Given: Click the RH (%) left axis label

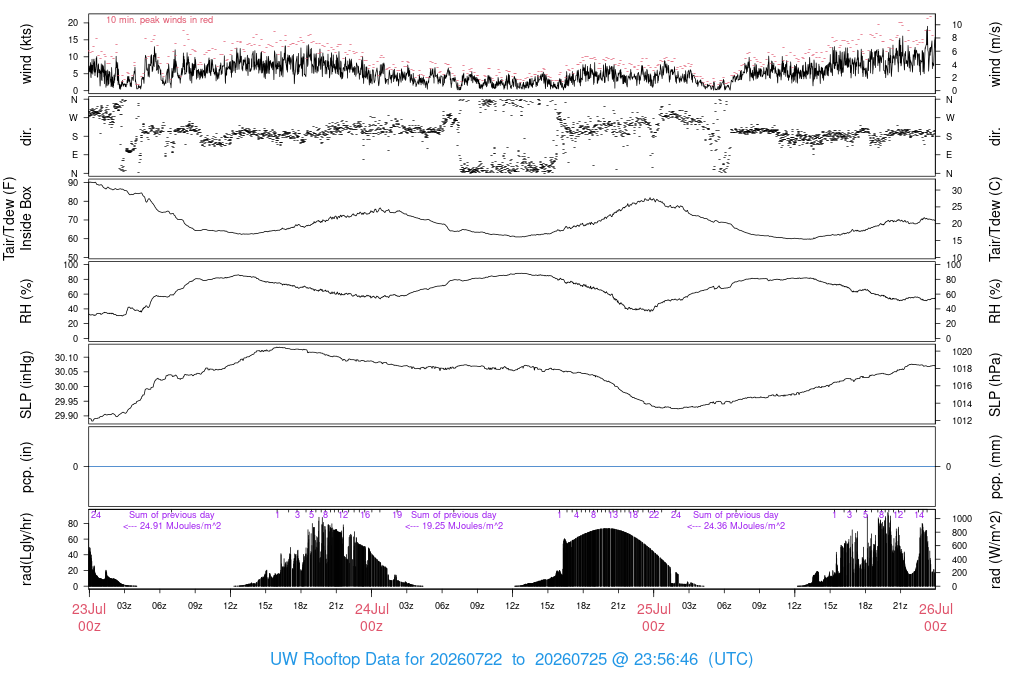Looking at the screenshot, I should pyautogui.click(x=27, y=301).
